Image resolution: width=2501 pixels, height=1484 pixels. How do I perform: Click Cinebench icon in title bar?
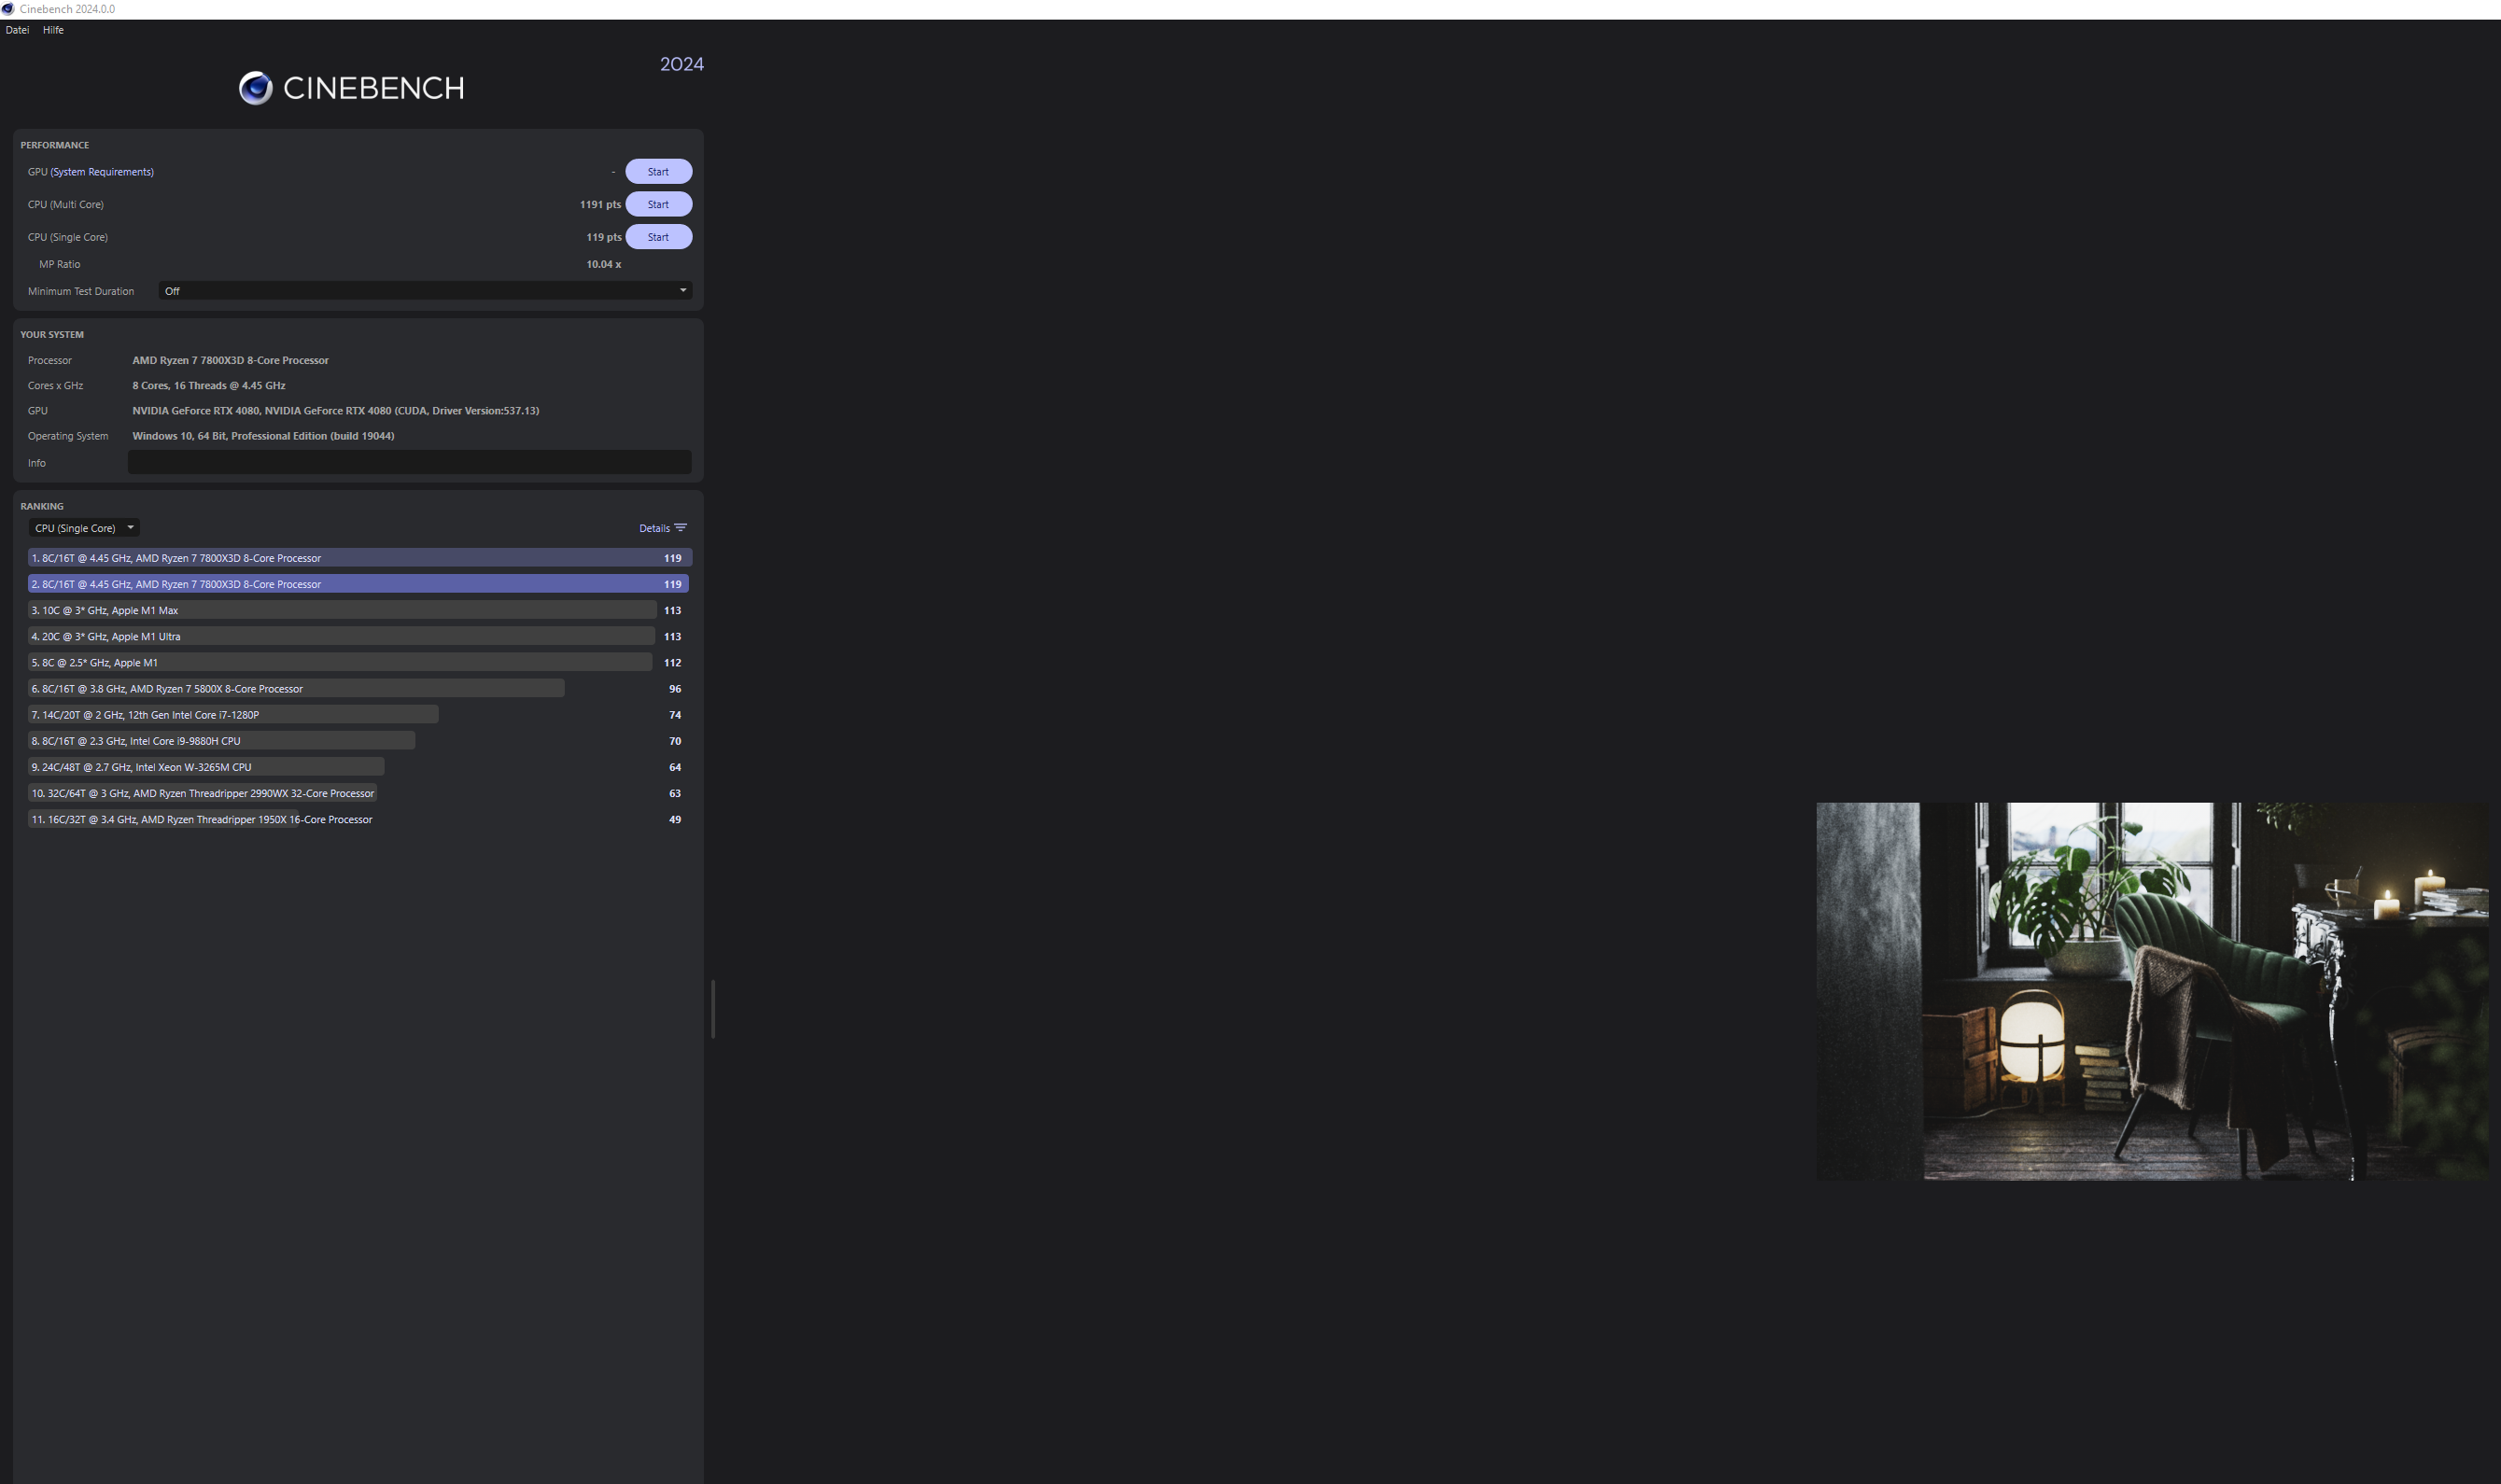8,9
